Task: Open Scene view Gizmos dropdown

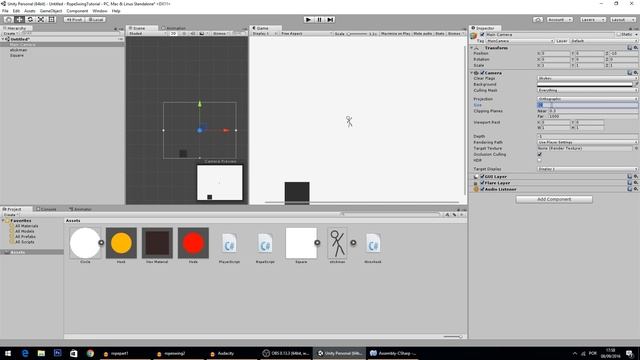Action: click(220, 33)
